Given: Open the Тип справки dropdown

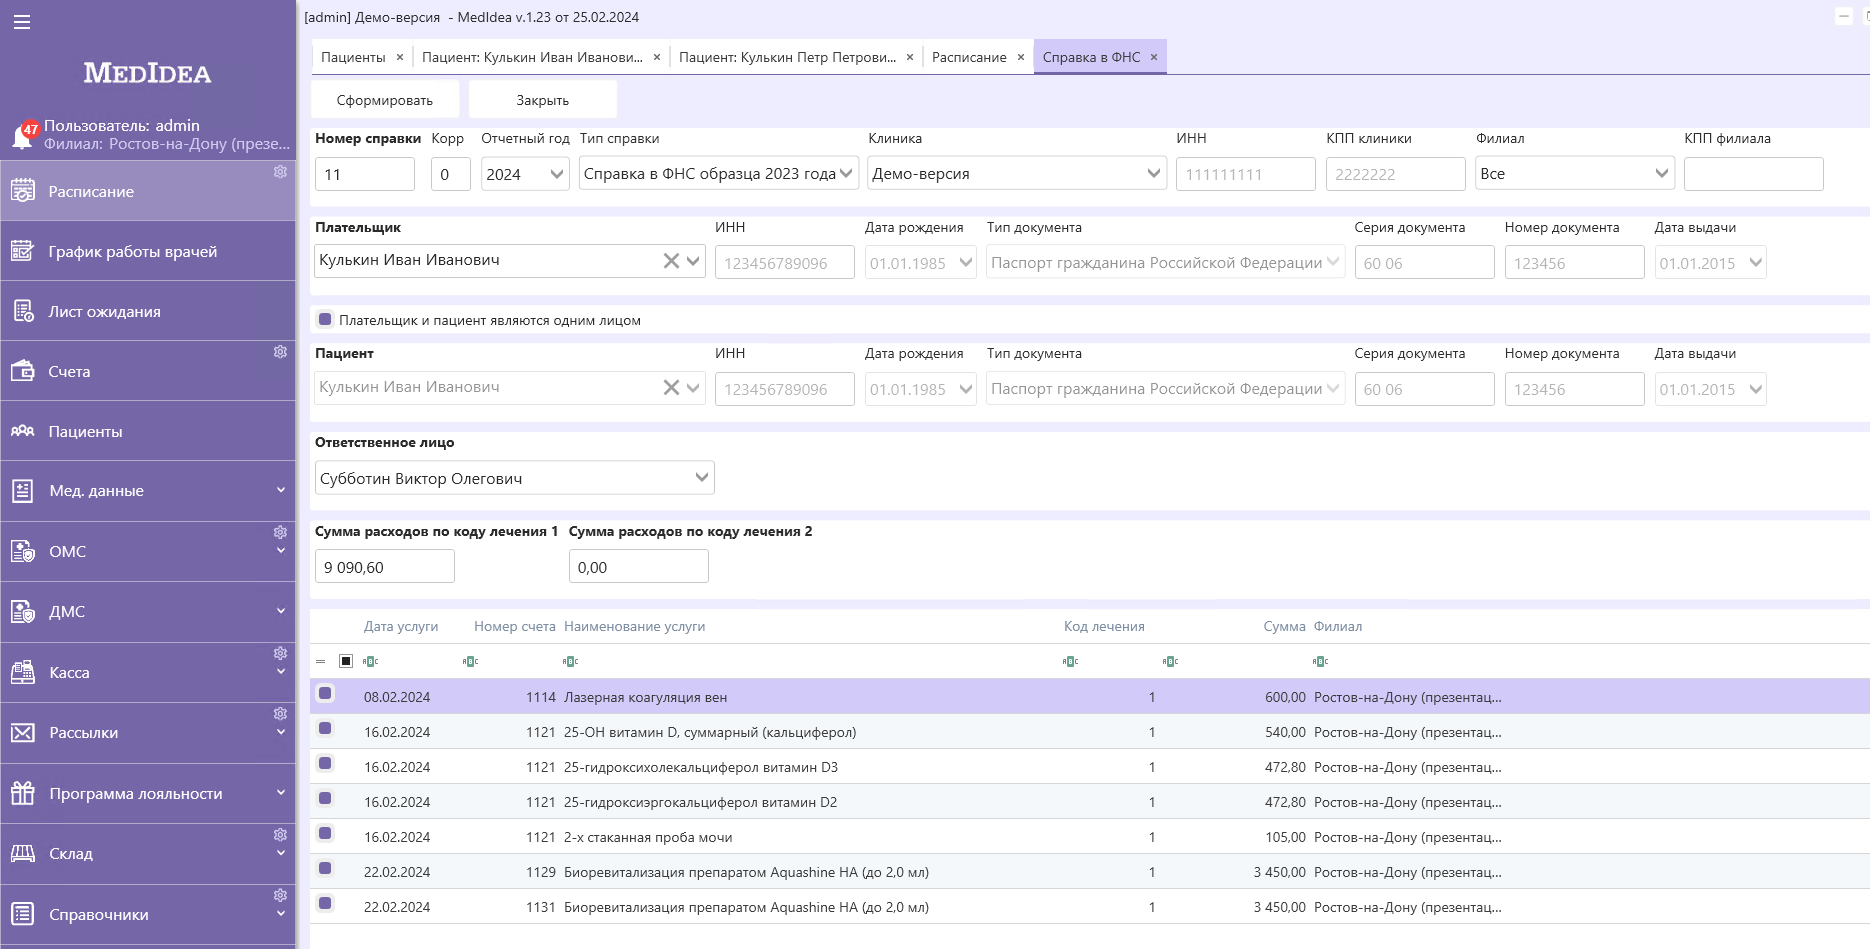Looking at the screenshot, I should 846,174.
